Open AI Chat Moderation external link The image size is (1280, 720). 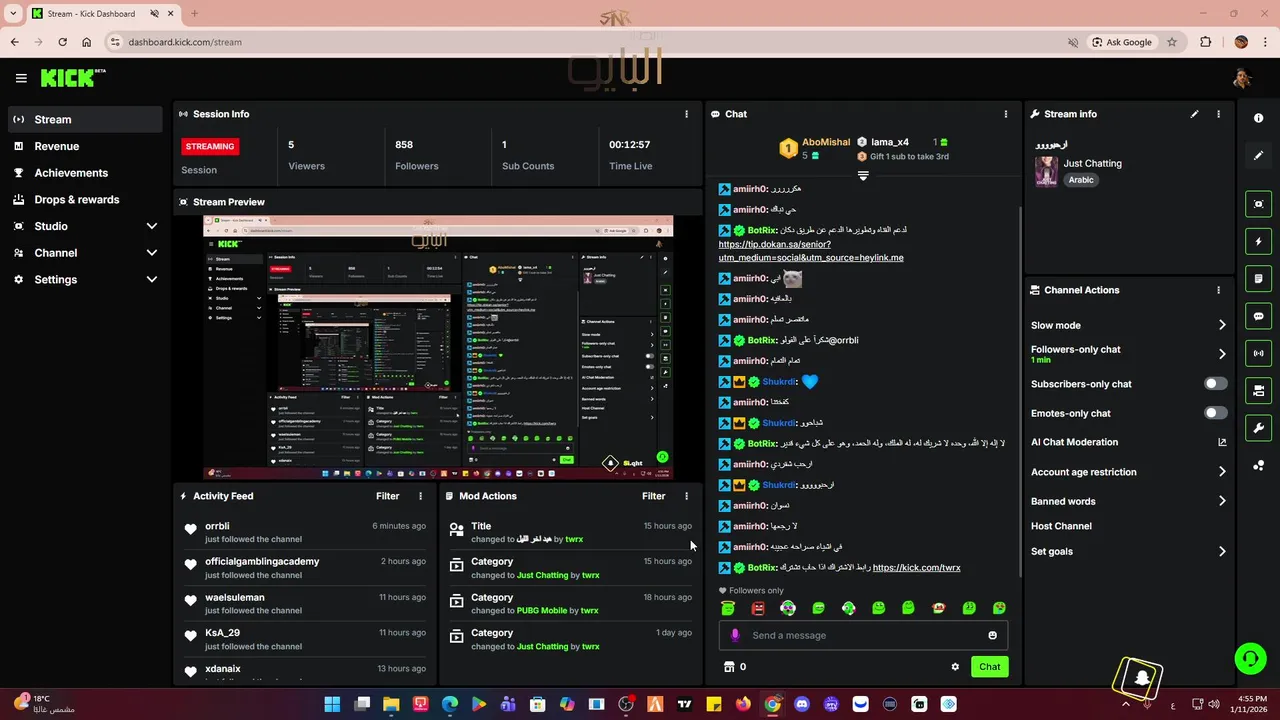coord(1222,442)
